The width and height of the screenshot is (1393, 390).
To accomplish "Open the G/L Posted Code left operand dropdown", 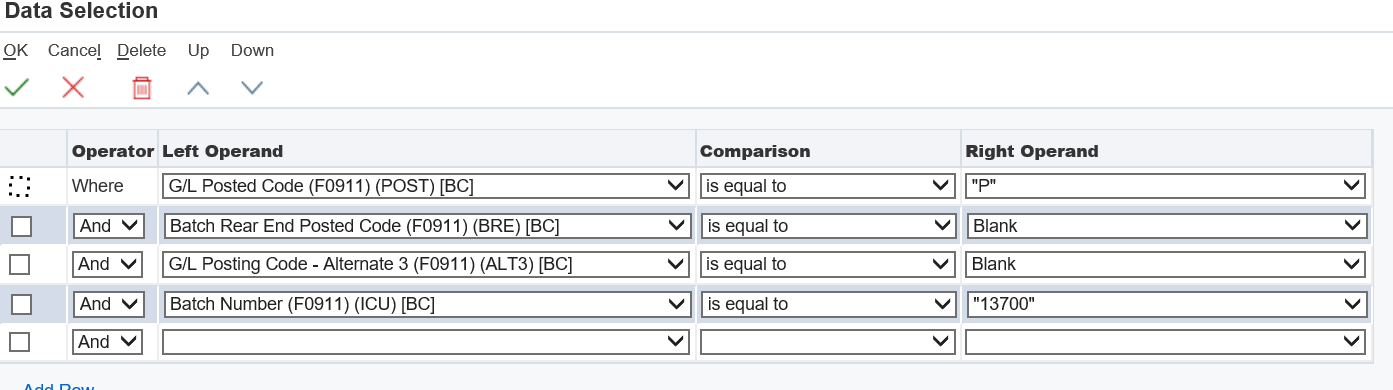I will pos(425,186).
